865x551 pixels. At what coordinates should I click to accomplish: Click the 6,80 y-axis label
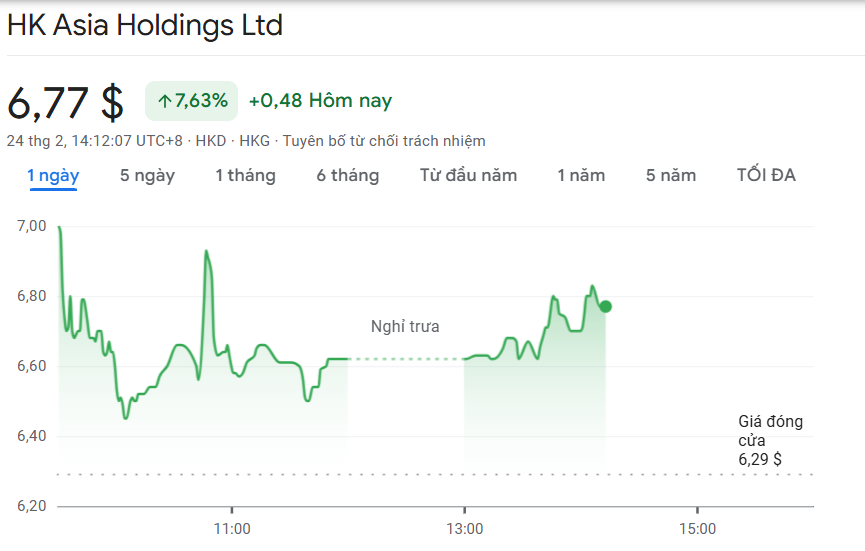32,296
